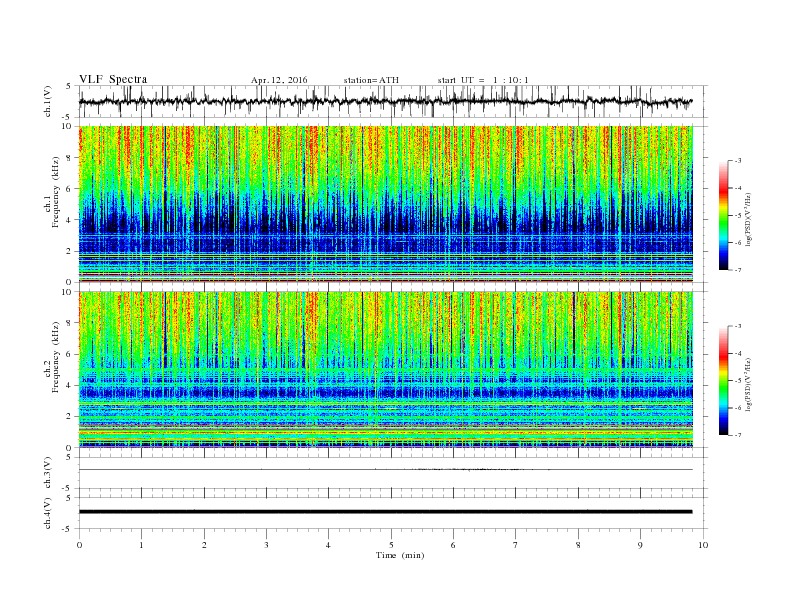This screenshot has width=792, height=612.
Task: Click the "ch.1(V)" axis label
Action: [x=48, y=101]
